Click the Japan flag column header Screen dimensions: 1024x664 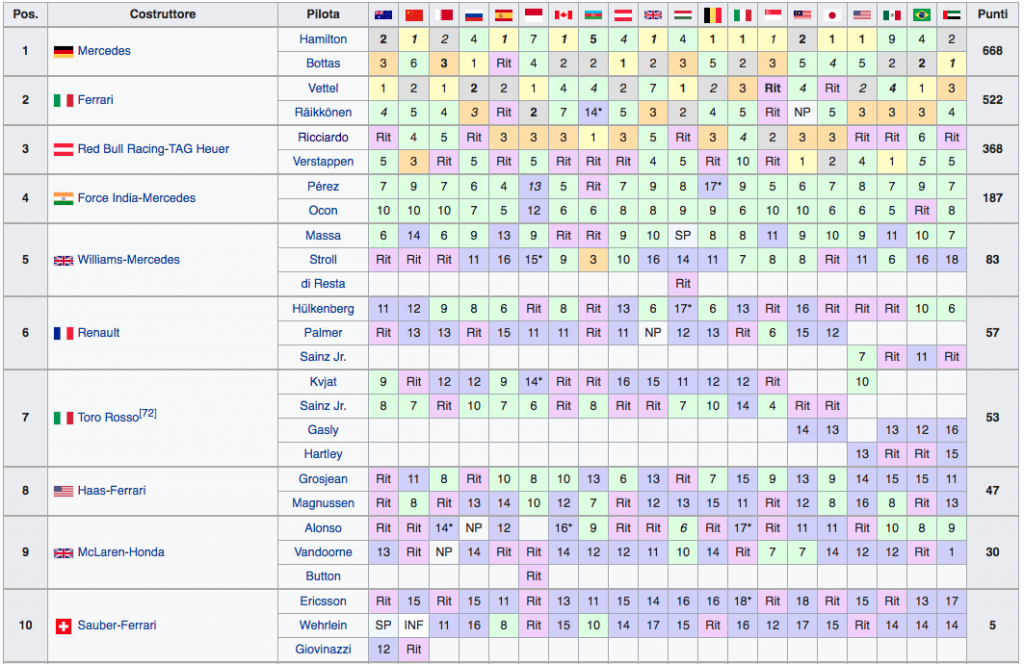point(832,14)
